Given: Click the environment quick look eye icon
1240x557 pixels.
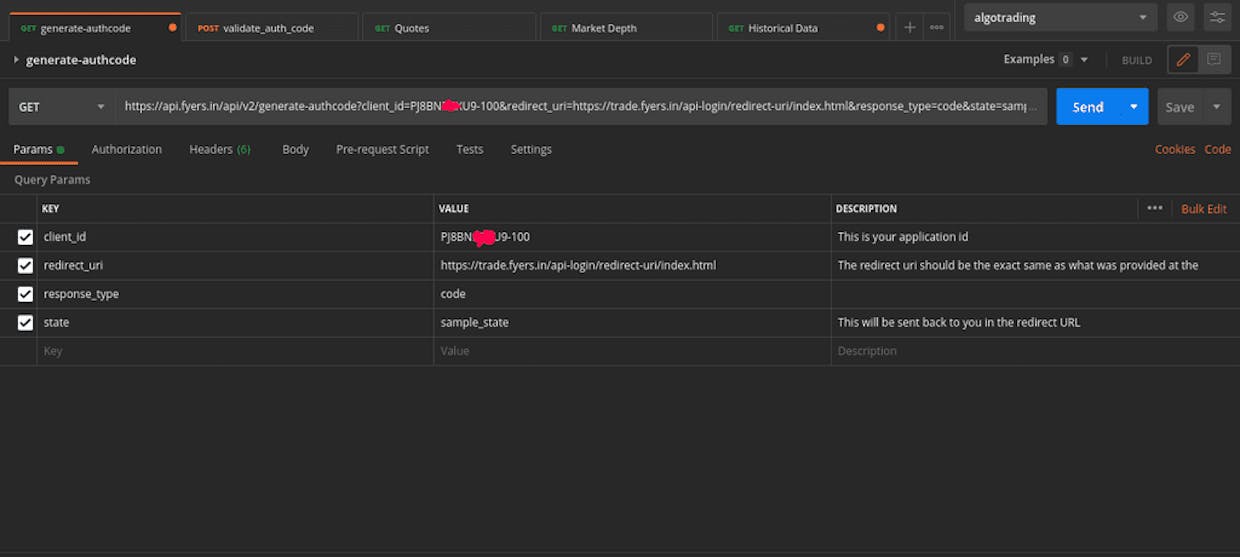Looking at the screenshot, I should click(x=1181, y=17).
